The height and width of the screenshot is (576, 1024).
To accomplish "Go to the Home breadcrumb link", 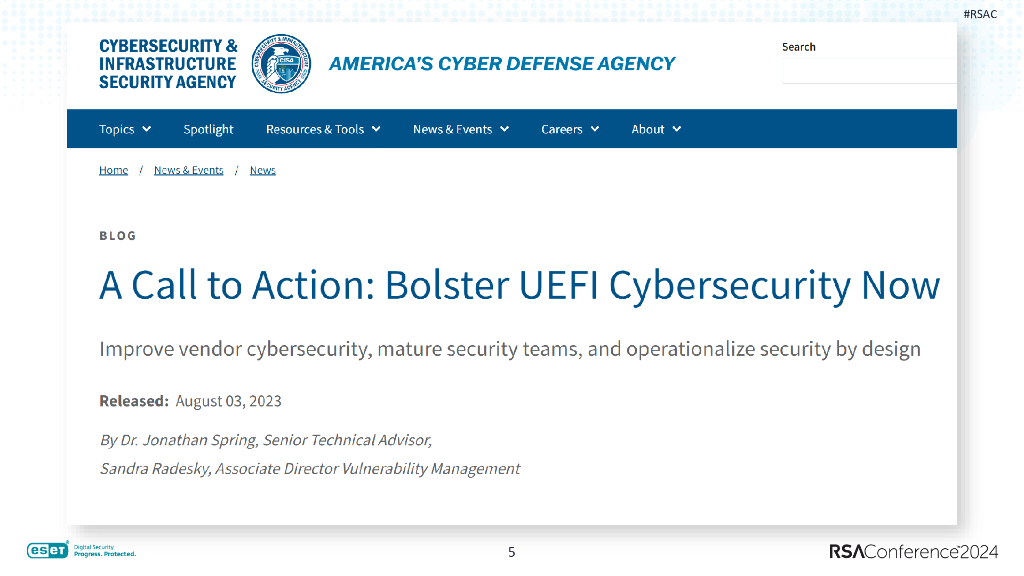I will tap(113, 170).
